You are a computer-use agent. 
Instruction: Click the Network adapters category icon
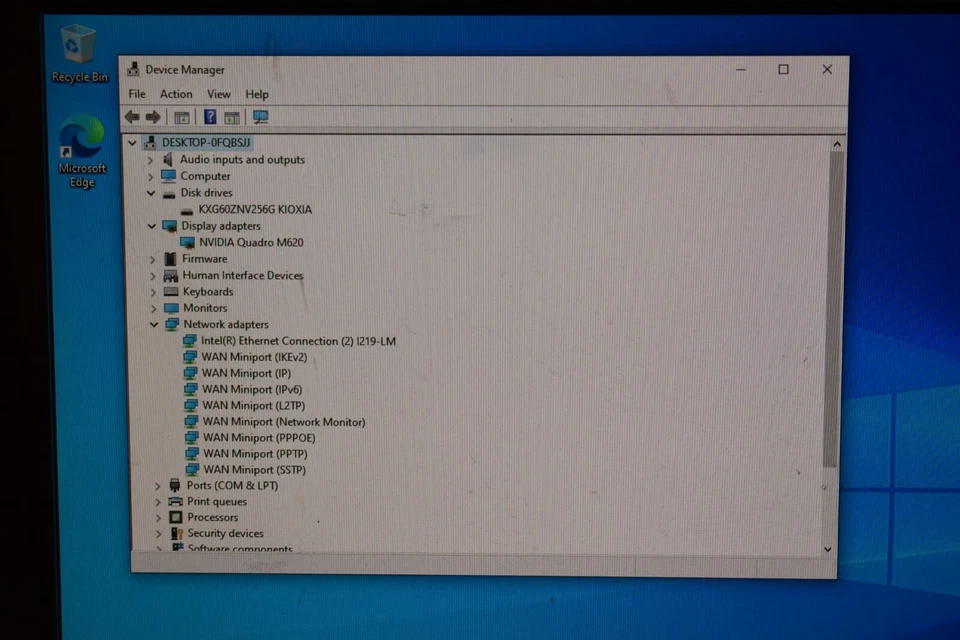pyautogui.click(x=172, y=325)
